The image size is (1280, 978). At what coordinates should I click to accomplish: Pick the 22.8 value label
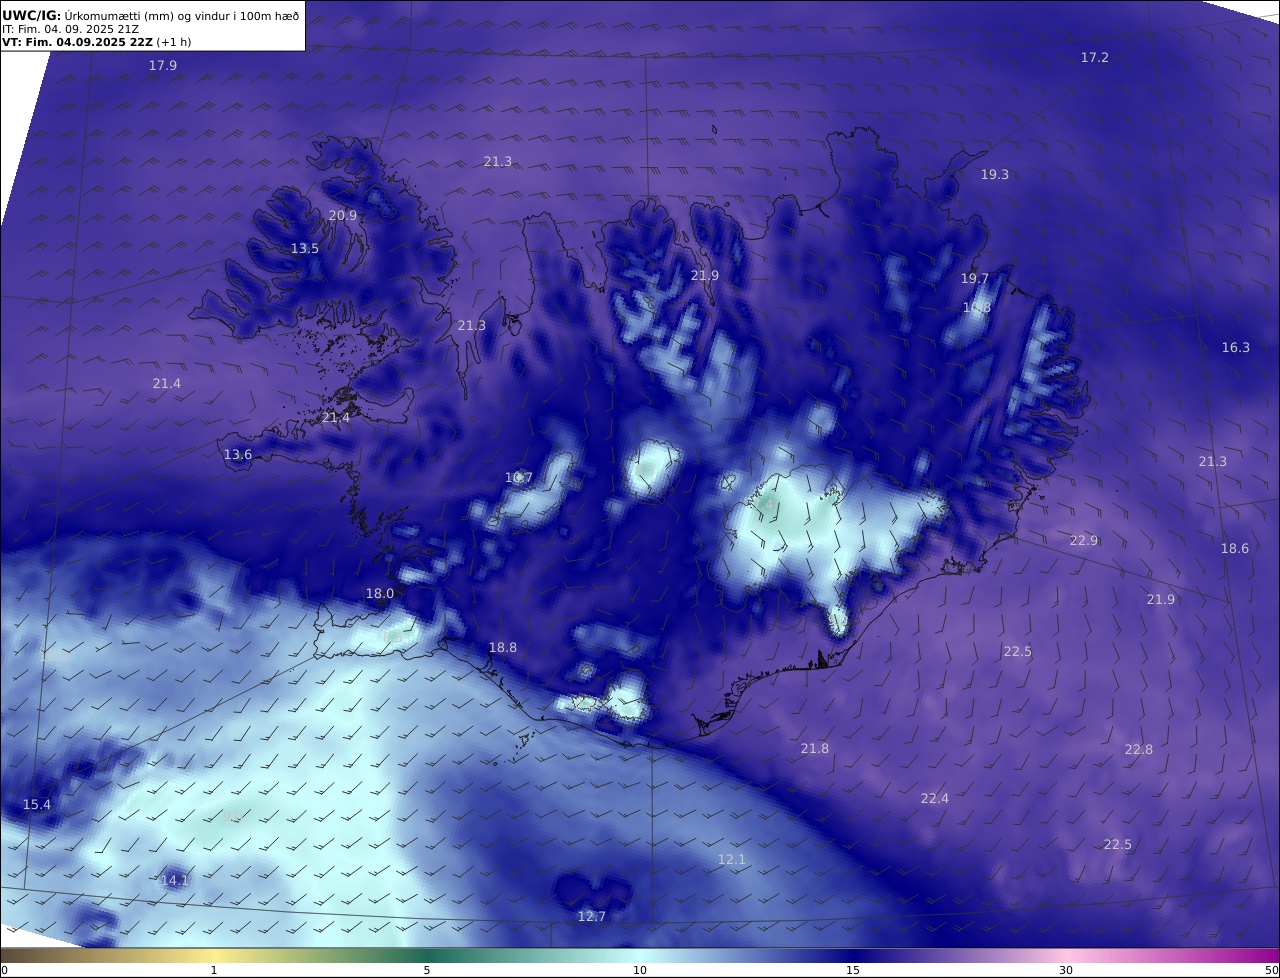(1139, 750)
